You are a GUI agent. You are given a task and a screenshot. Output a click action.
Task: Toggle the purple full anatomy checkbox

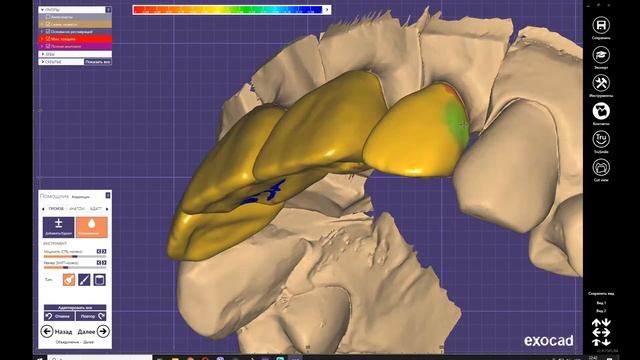(x=48, y=46)
